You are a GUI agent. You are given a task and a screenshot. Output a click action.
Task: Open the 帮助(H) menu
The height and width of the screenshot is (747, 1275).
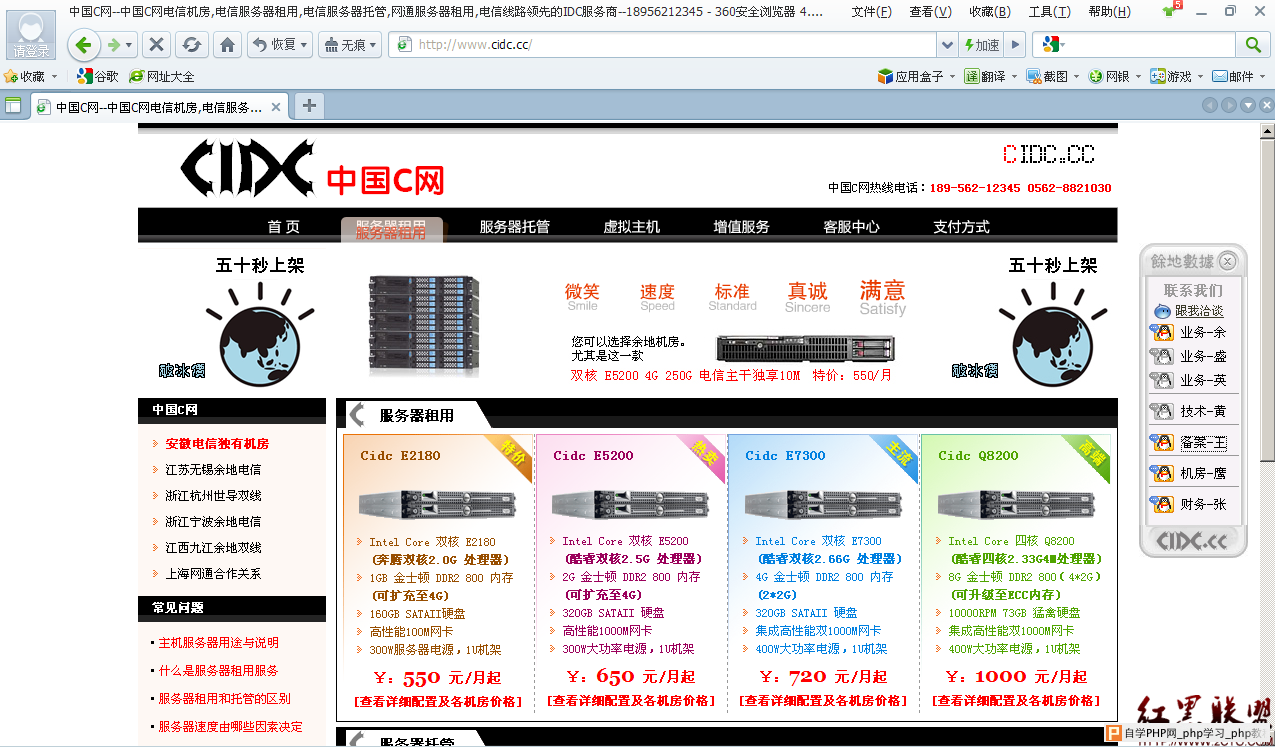1110,12
